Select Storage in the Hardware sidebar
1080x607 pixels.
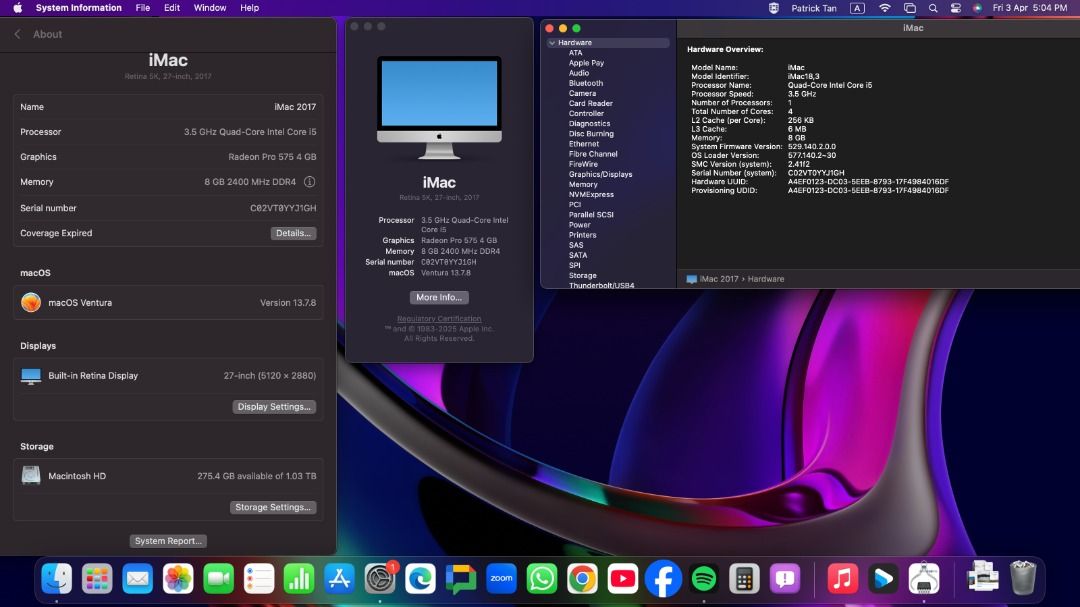(x=582, y=276)
